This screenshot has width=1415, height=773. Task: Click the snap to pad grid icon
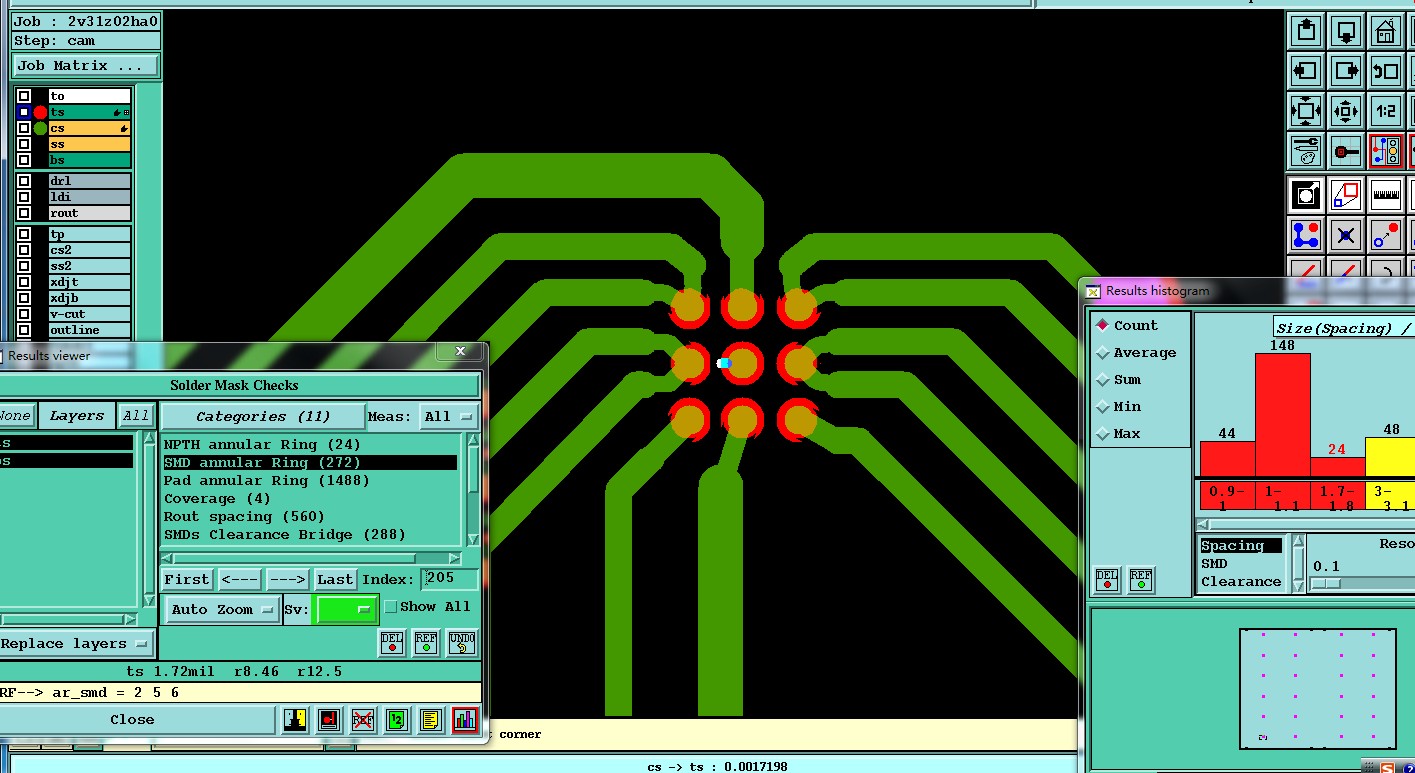[1346, 151]
